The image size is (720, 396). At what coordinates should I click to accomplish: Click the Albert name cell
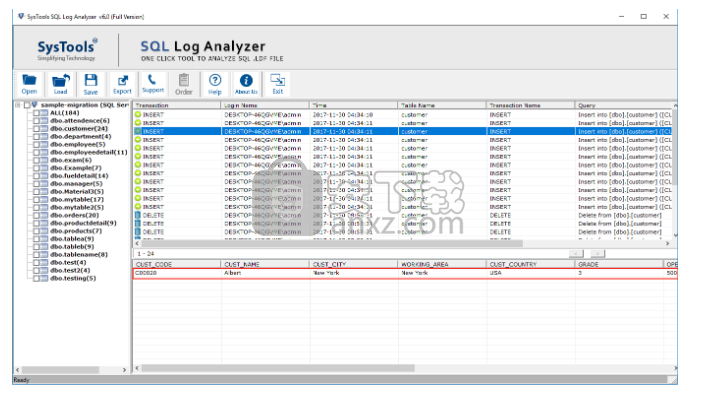265,273
